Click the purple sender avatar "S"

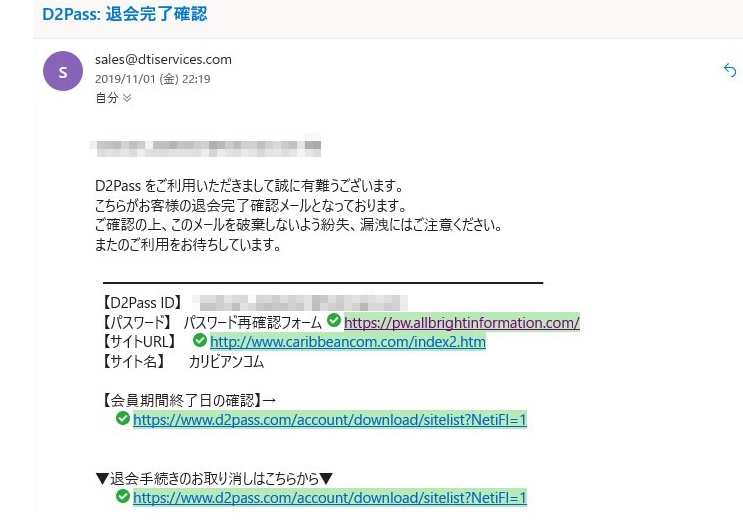[63, 71]
